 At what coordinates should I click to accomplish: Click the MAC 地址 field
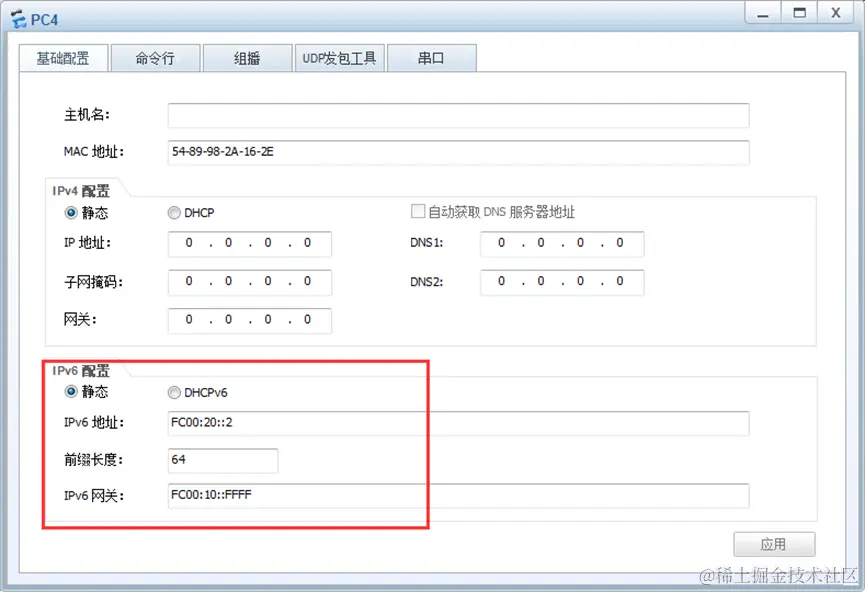(x=458, y=152)
